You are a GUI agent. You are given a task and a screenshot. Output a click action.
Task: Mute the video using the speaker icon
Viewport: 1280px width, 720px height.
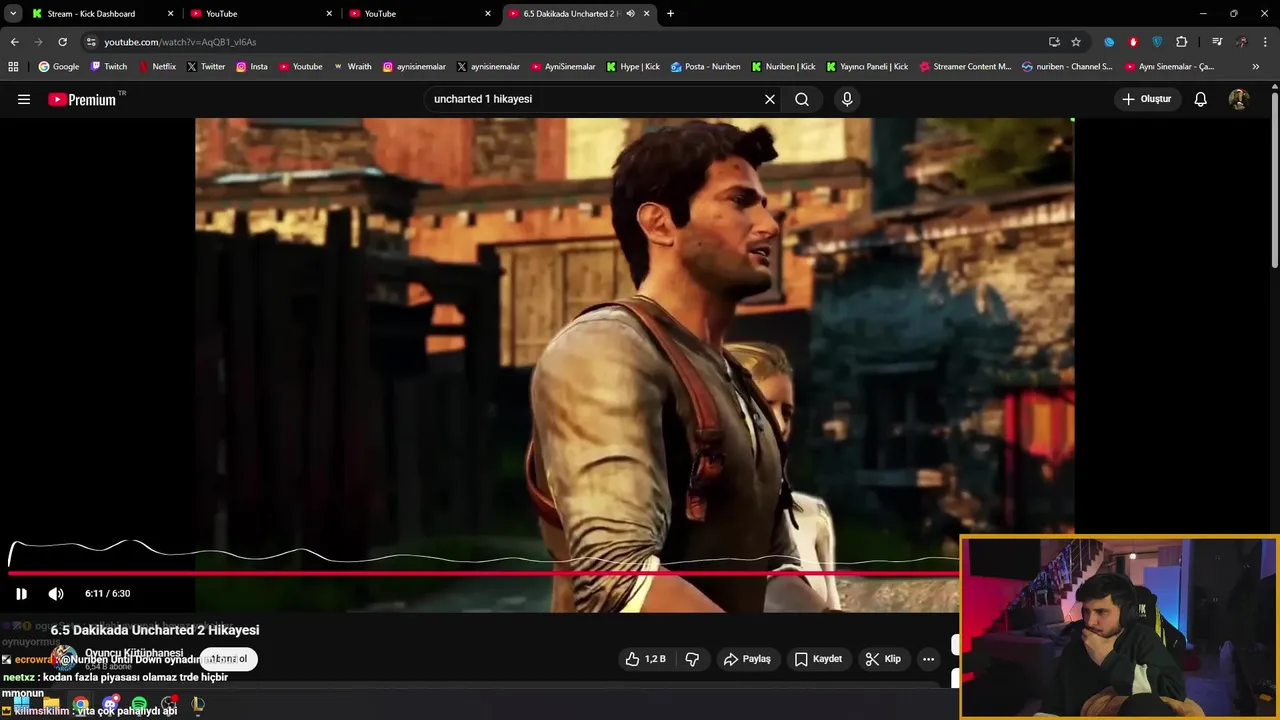click(56, 593)
